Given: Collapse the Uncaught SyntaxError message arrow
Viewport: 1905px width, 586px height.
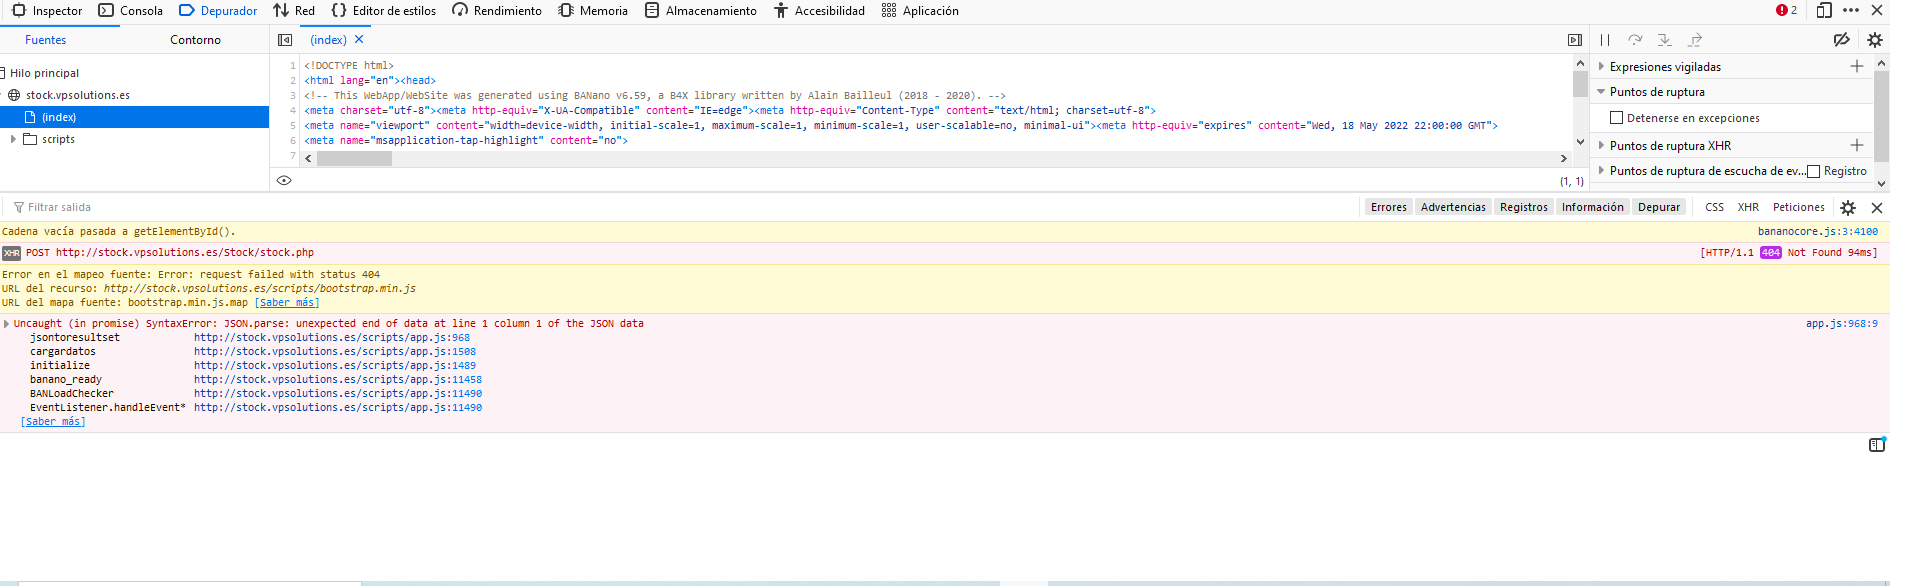Looking at the screenshot, I should pyautogui.click(x=6, y=324).
